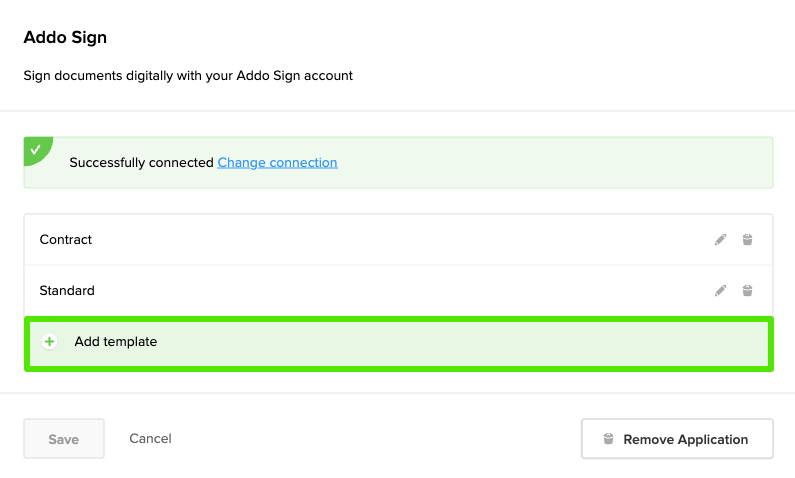Select the Contract template name

click(66, 240)
